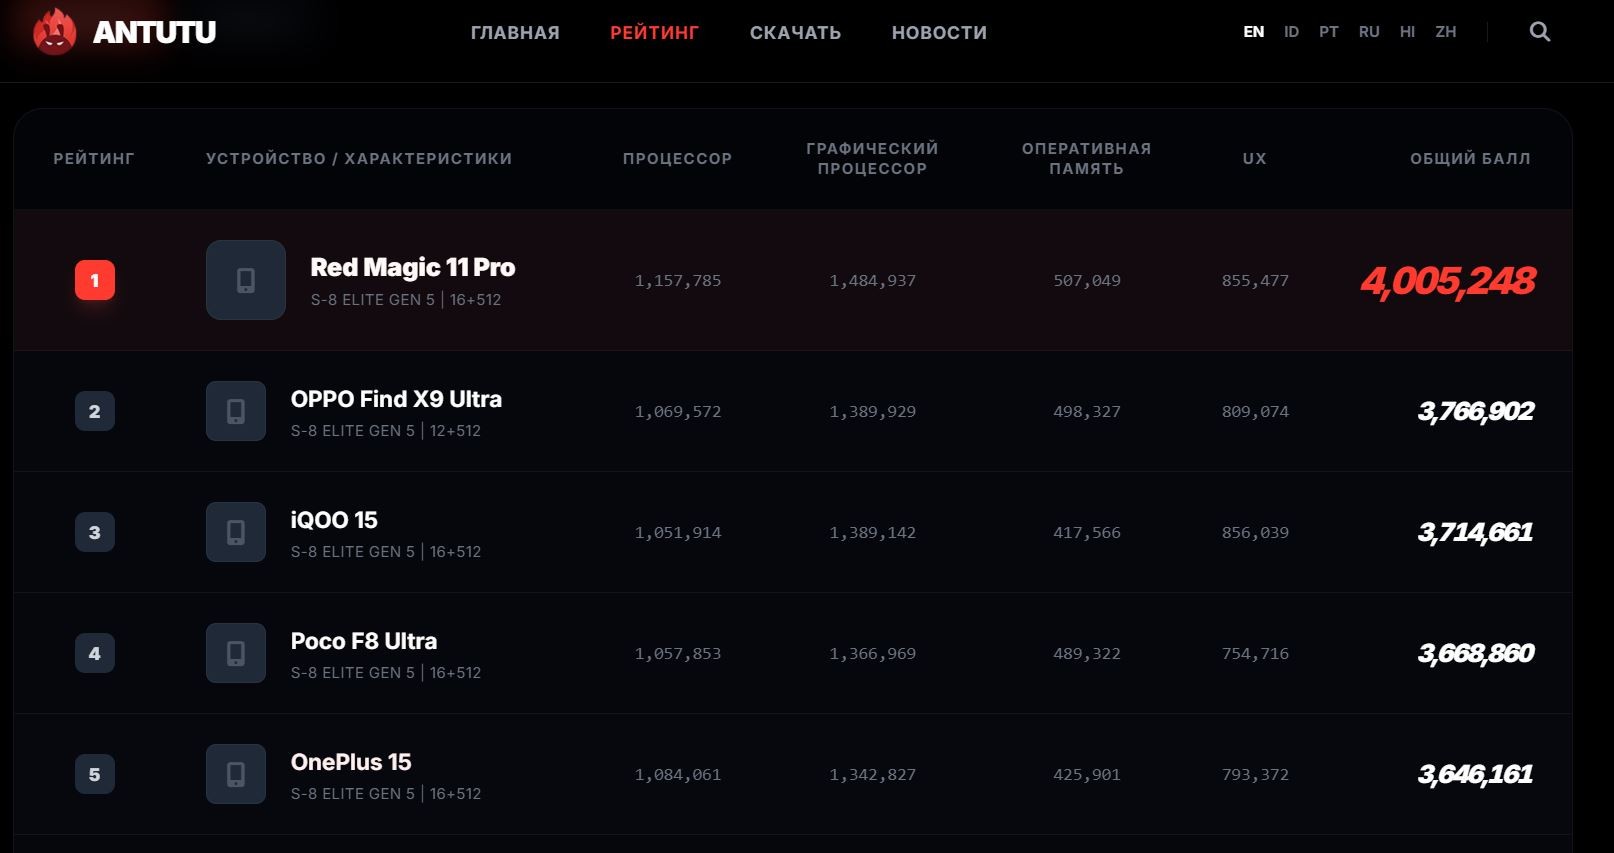Click the red rank 1 badge
The width and height of the screenshot is (1614, 853).
point(95,280)
